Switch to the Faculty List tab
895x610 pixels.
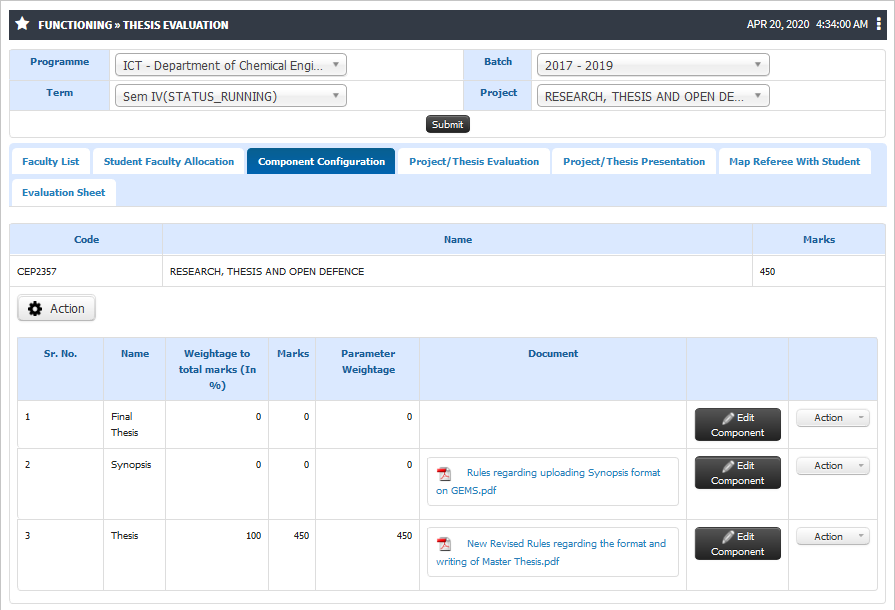[50, 161]
